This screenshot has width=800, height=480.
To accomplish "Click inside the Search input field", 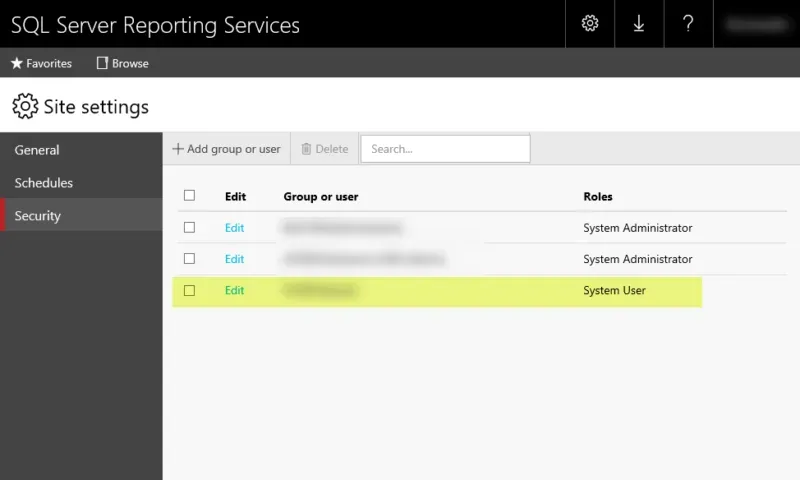I will click(x=445, y=149).
